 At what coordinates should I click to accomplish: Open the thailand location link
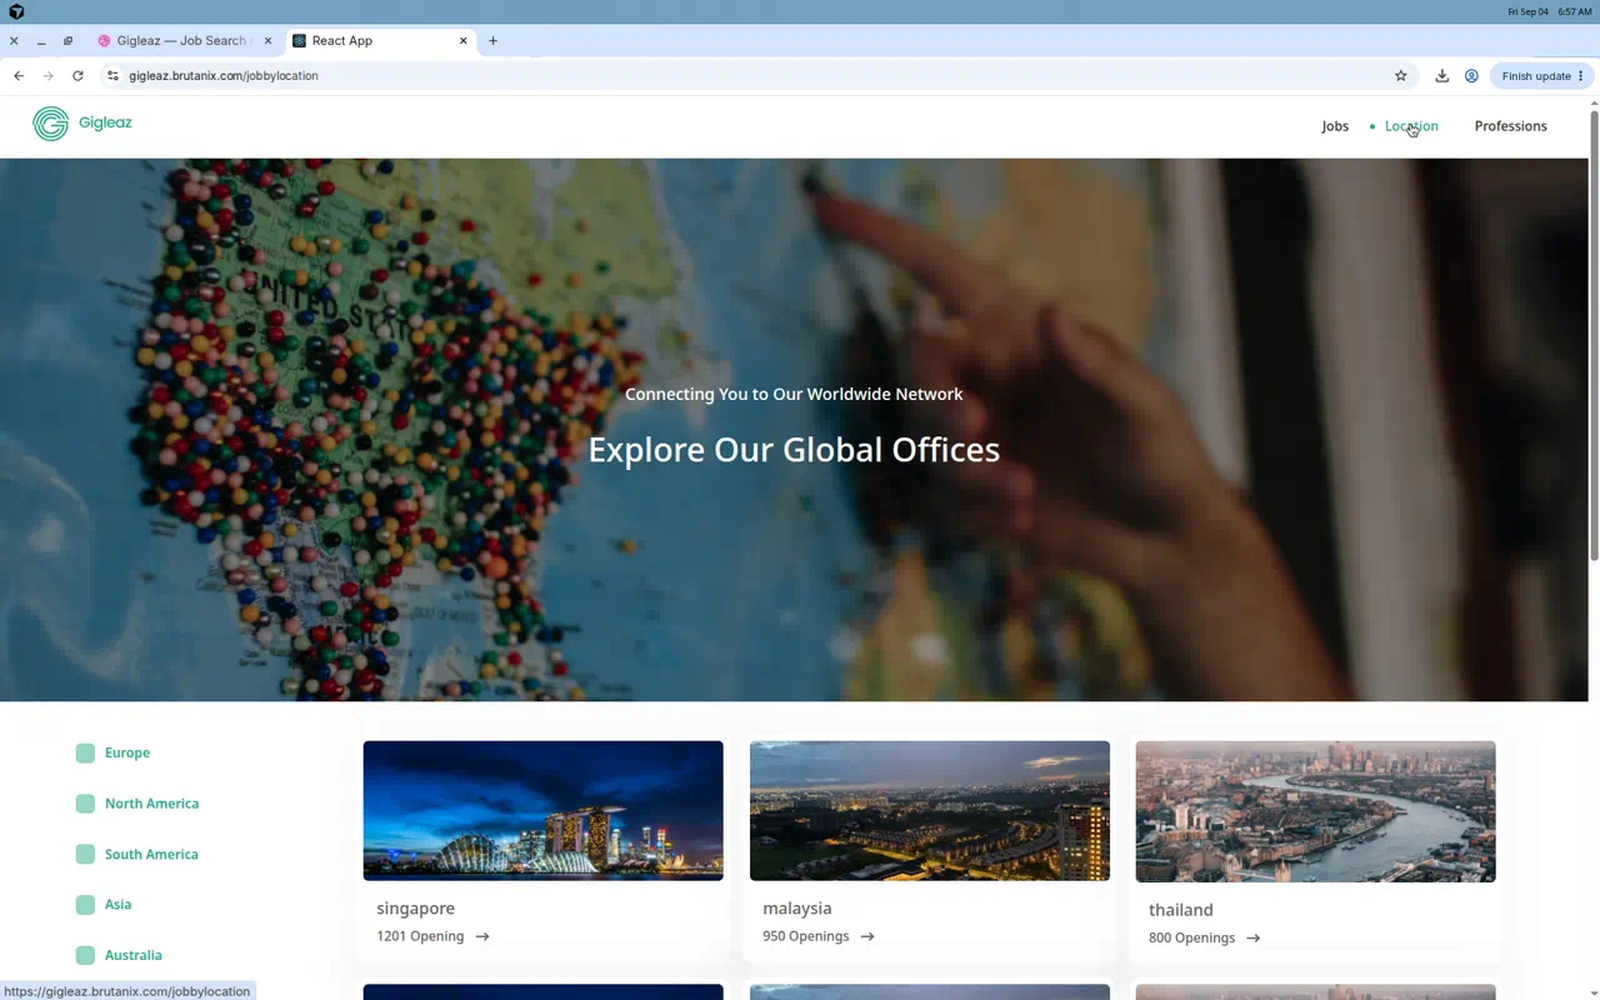(x=1180, y=910)
